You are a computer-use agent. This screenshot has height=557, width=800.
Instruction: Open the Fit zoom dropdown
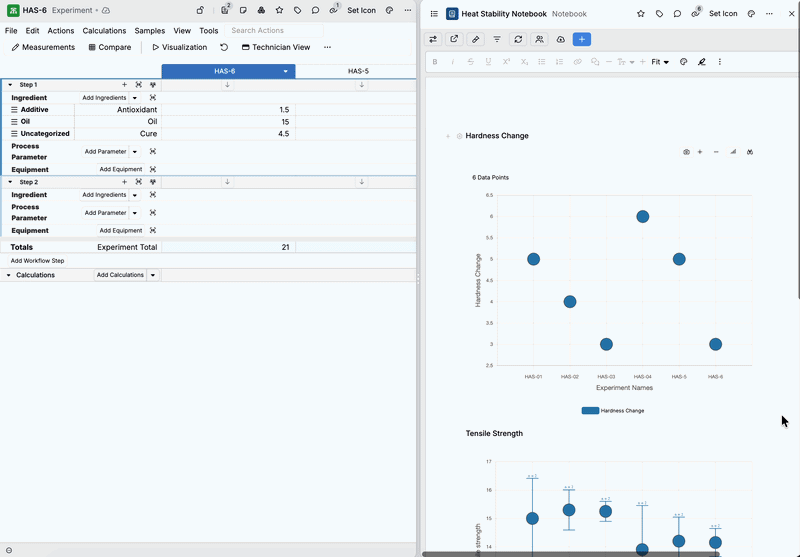(x=660, y=62)
